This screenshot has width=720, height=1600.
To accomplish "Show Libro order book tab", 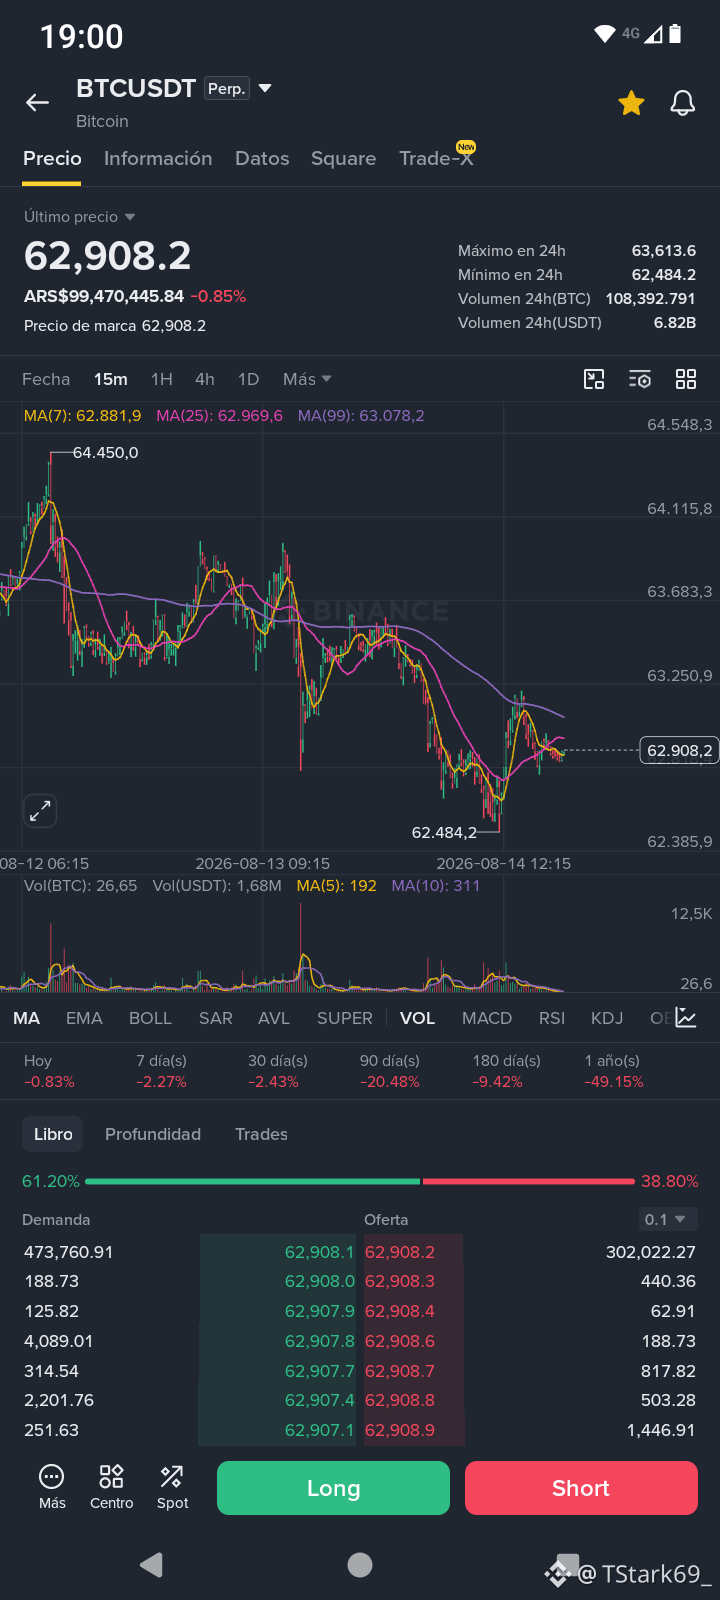I will [x=53, y=1134].
